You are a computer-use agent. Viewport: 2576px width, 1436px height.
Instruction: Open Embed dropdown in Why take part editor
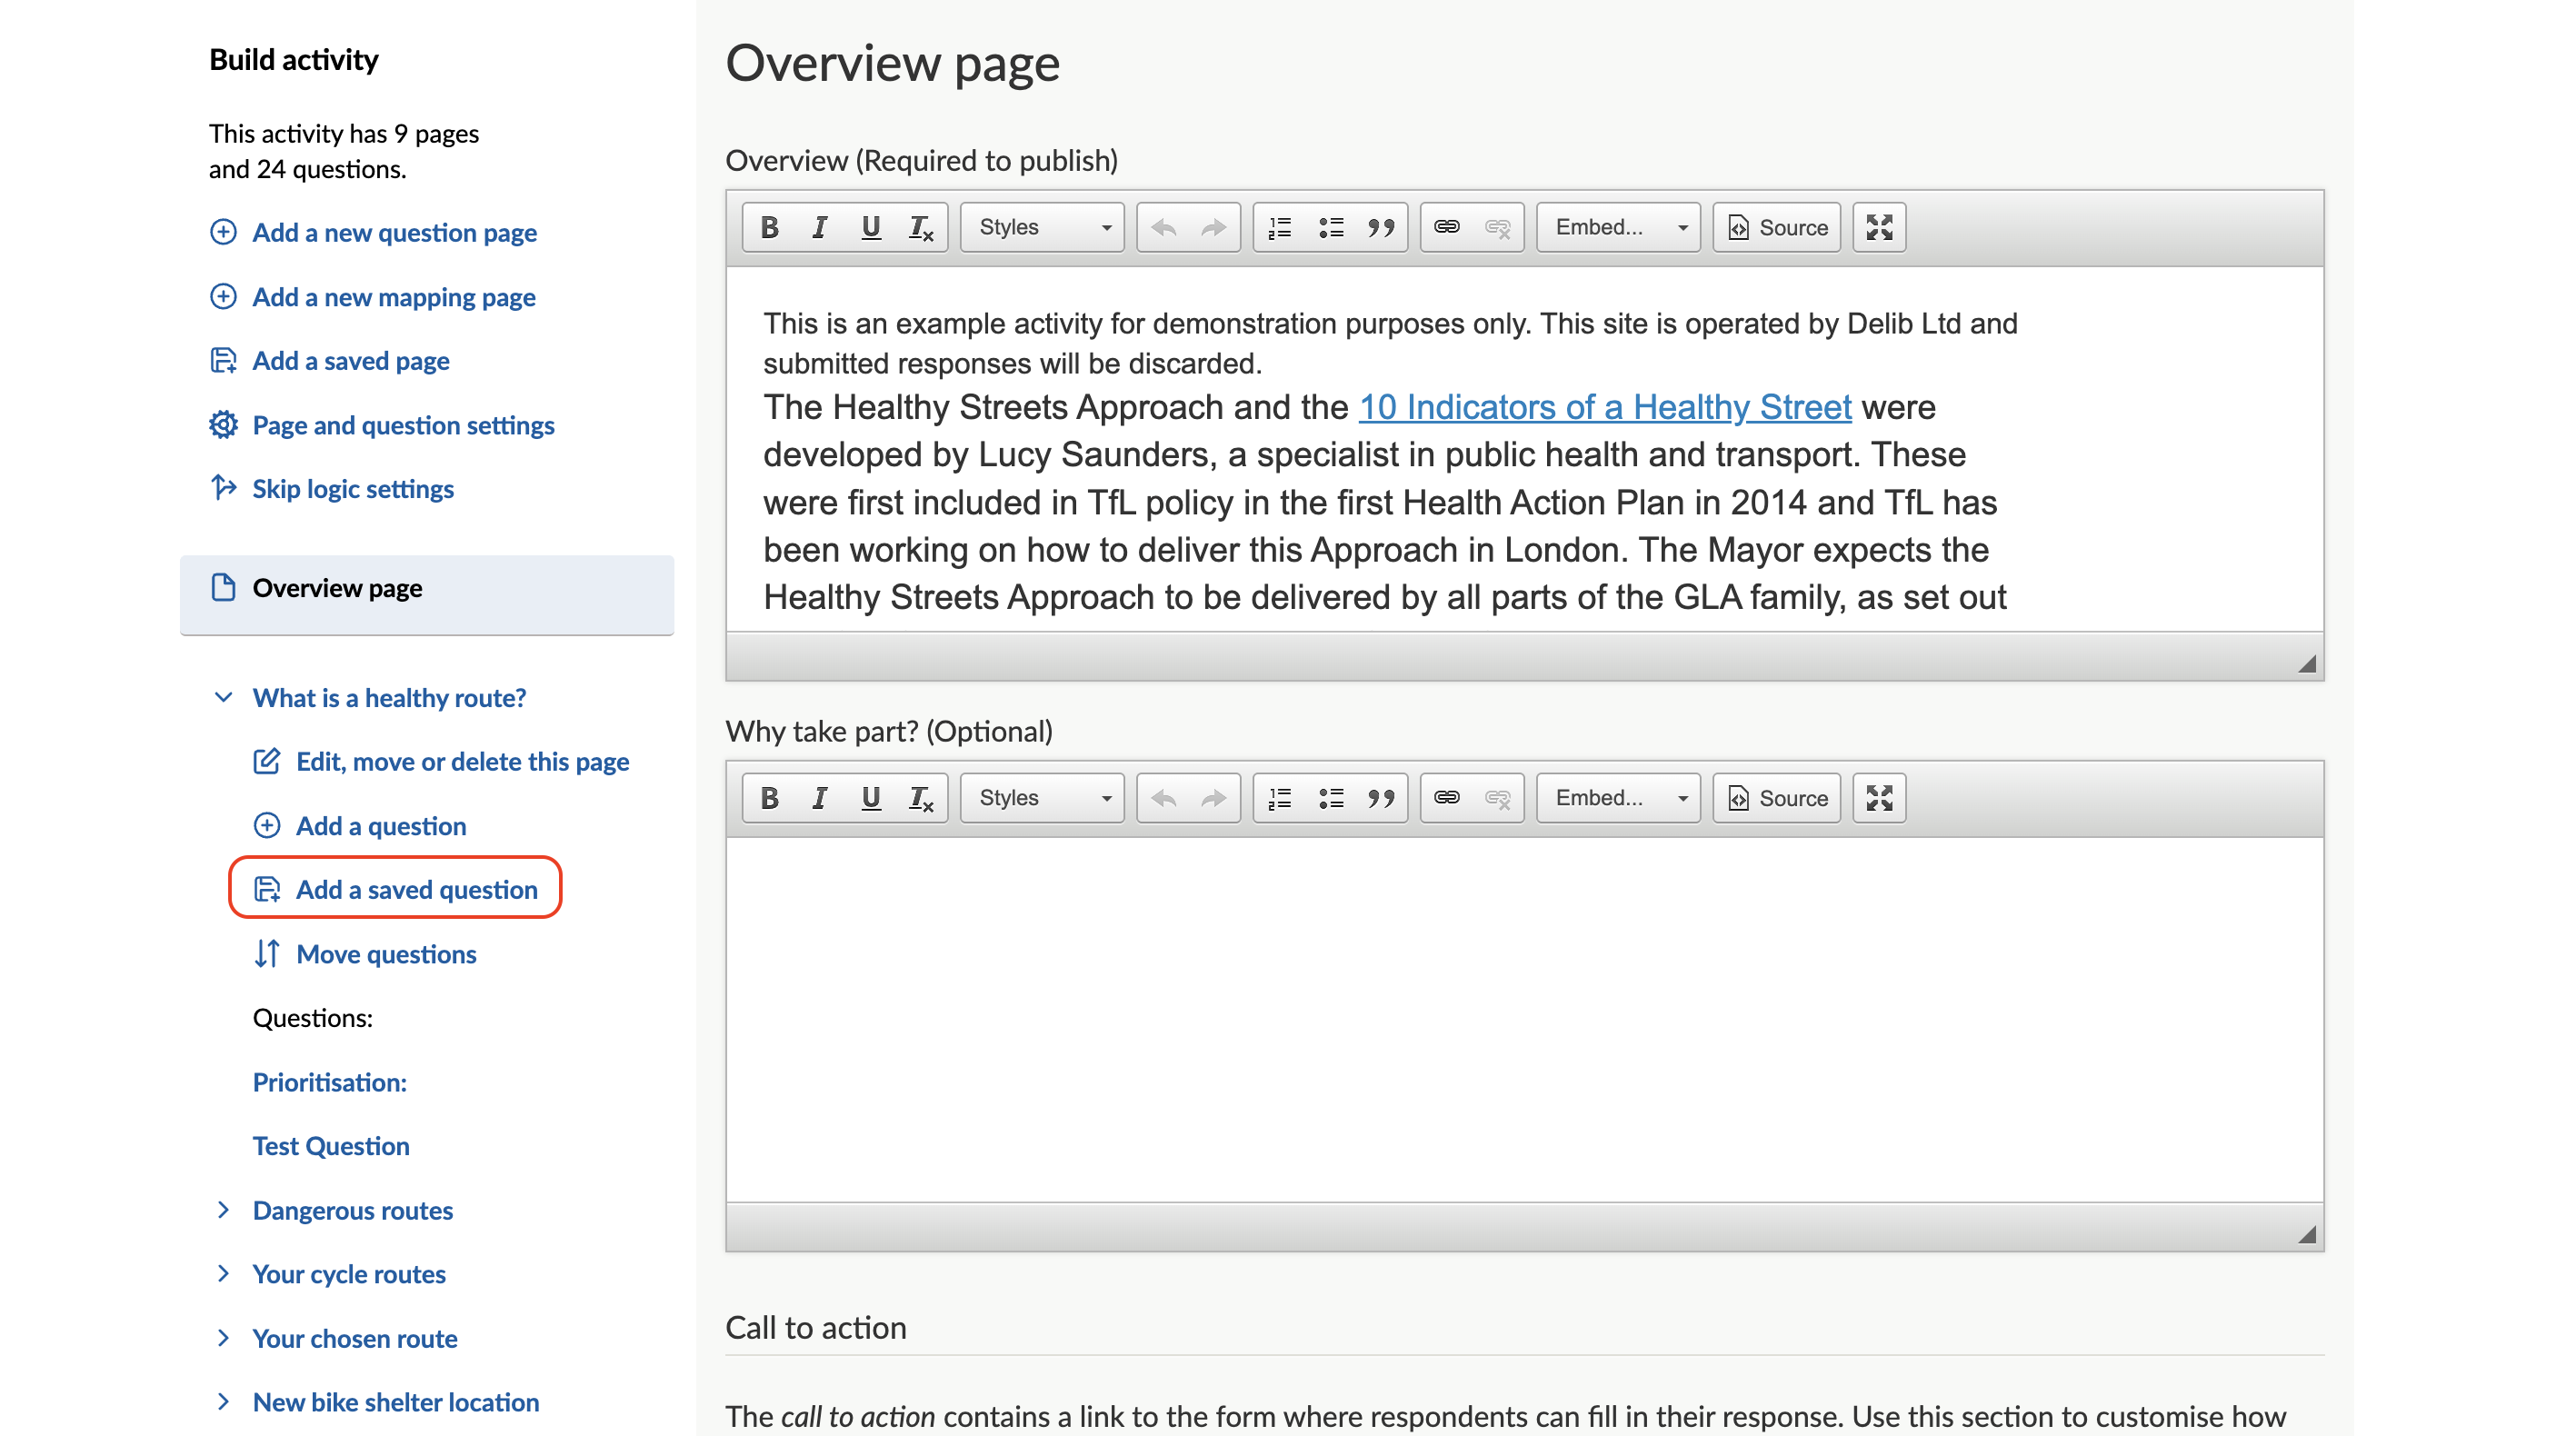1618,798
